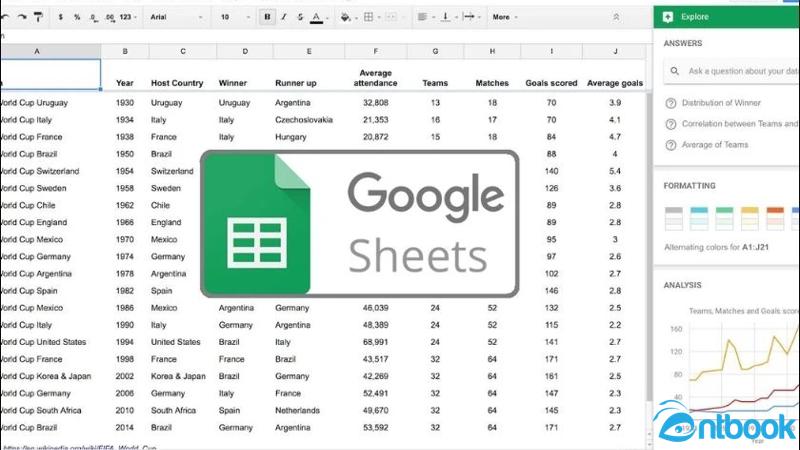Click the Explore panel icon

[x=668, y=17]
